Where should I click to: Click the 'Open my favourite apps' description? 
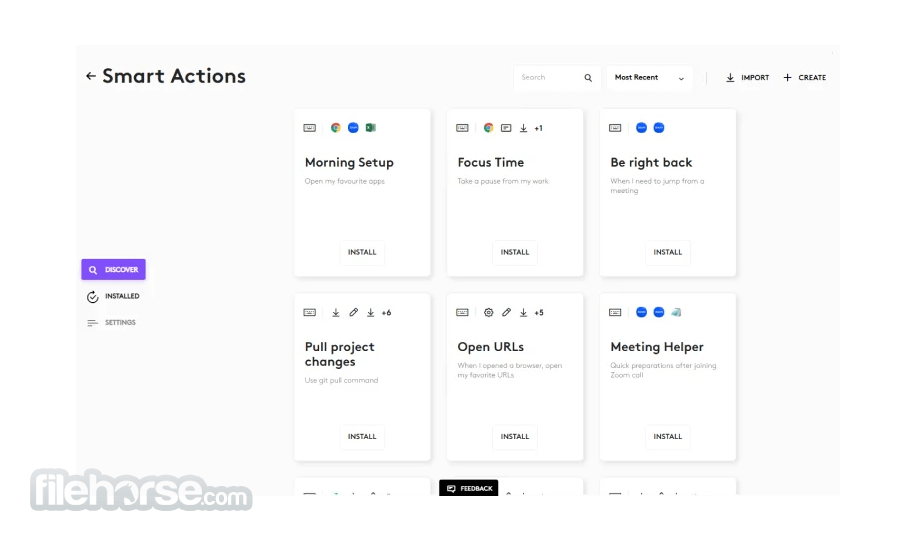344,181
